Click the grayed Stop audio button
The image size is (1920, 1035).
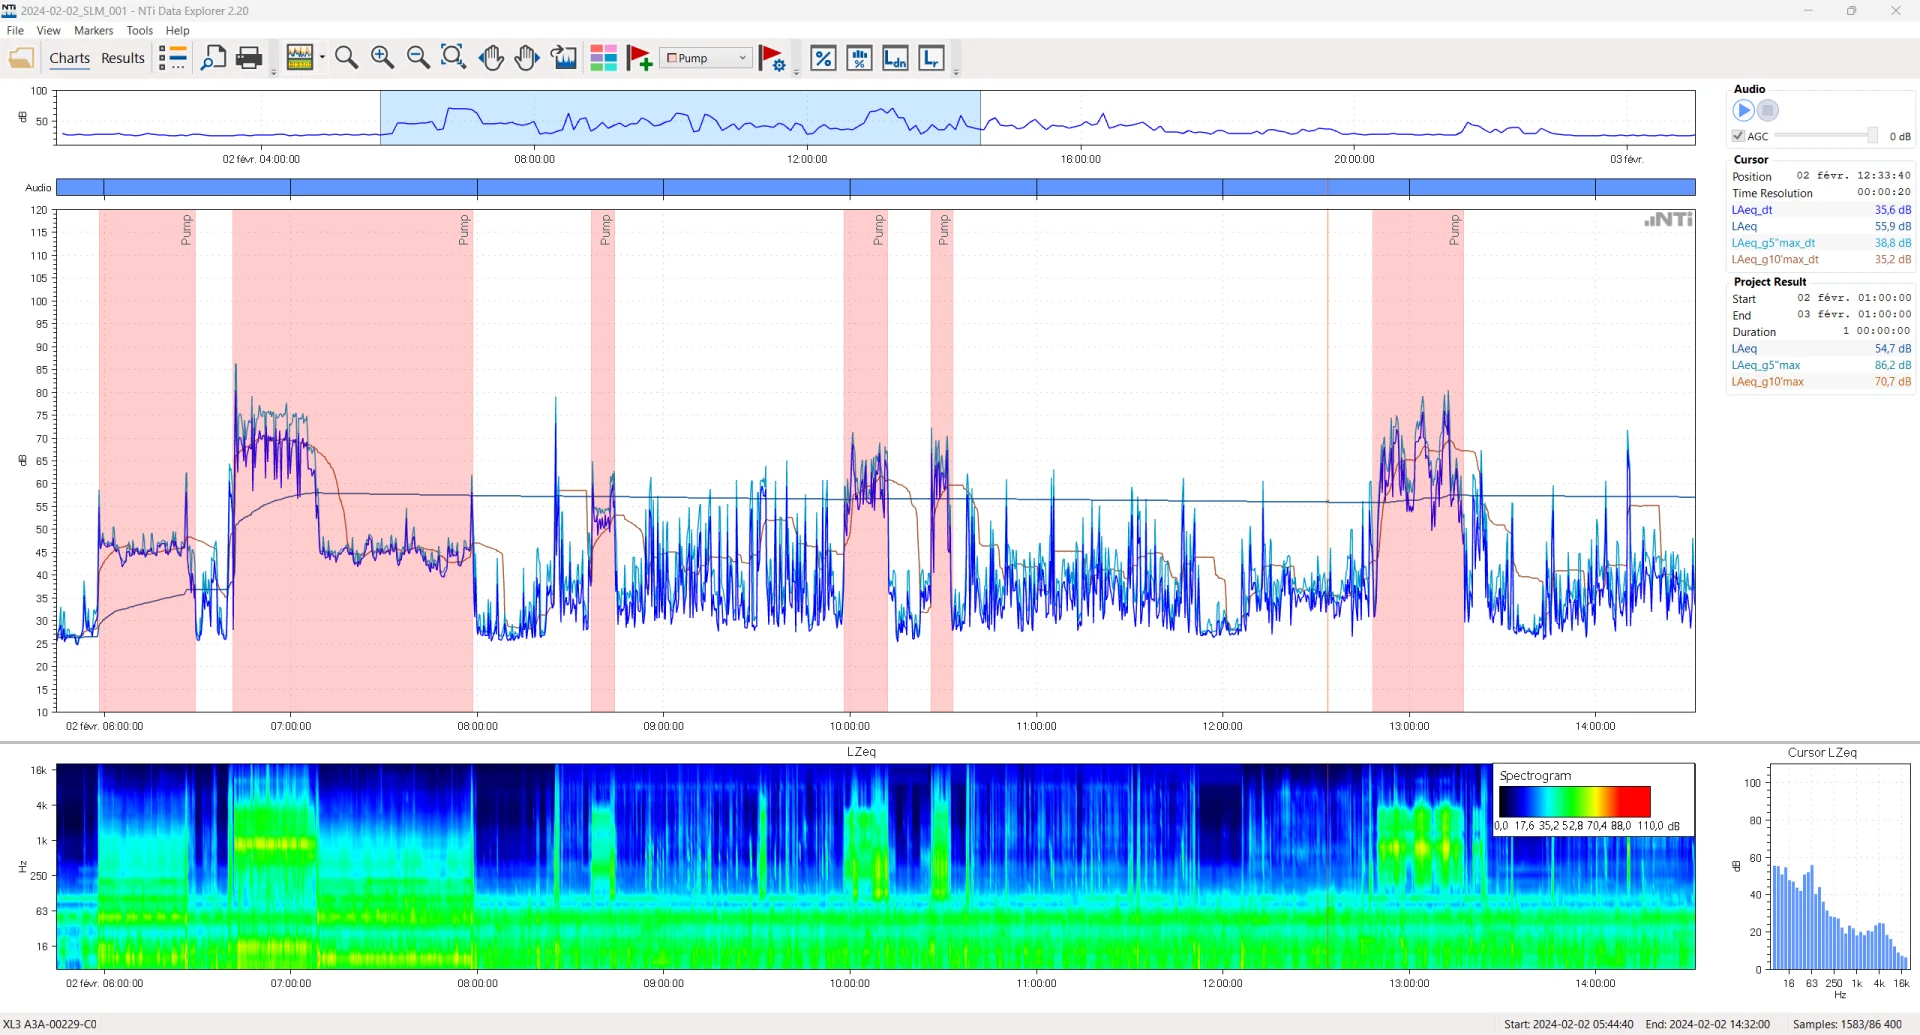click(x=1769, y=111)
